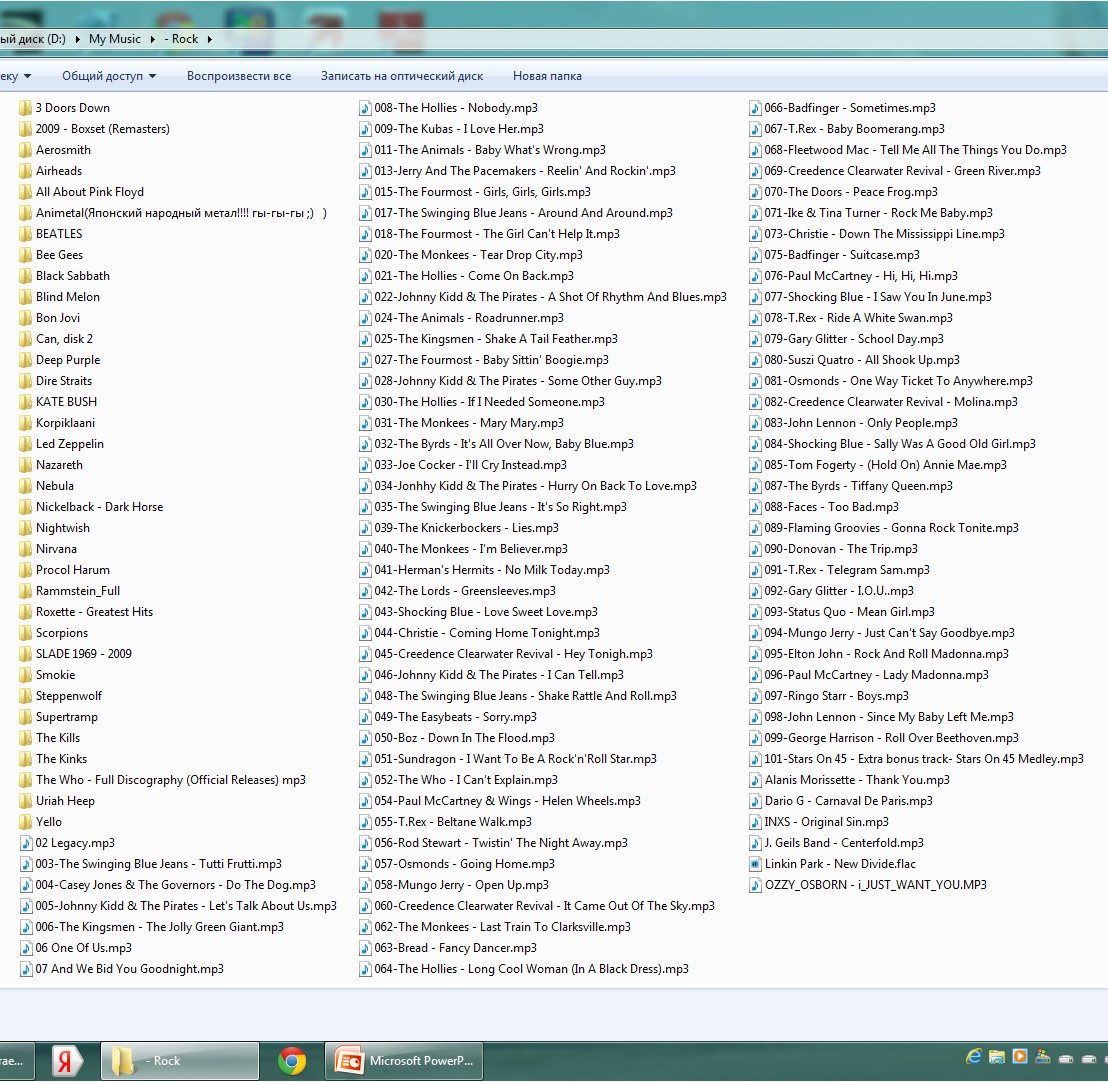This screenshot has width=1108, height=1082.
Task: Expand the drive D: breadcrumb arrow
Action: (x=77, y=39)
